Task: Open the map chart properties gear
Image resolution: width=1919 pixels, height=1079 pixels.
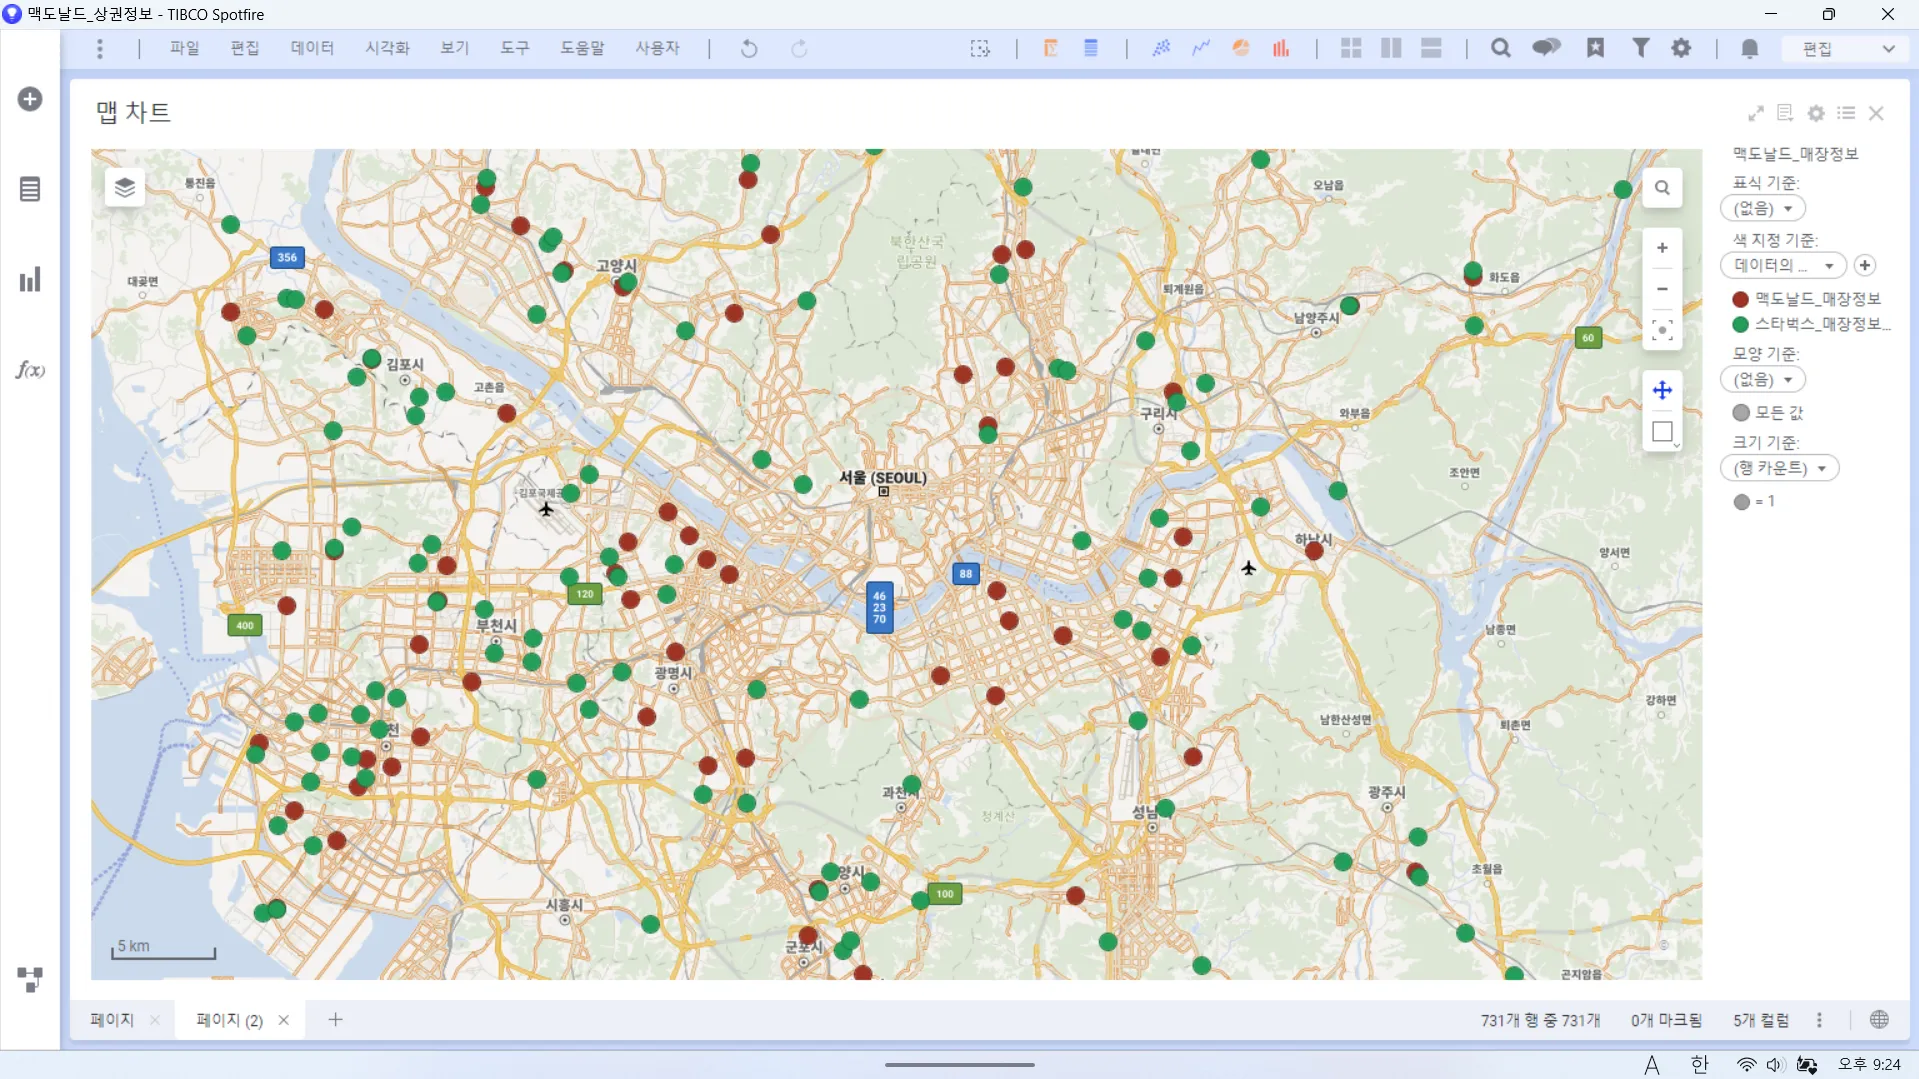Action: click(1816, 113)
